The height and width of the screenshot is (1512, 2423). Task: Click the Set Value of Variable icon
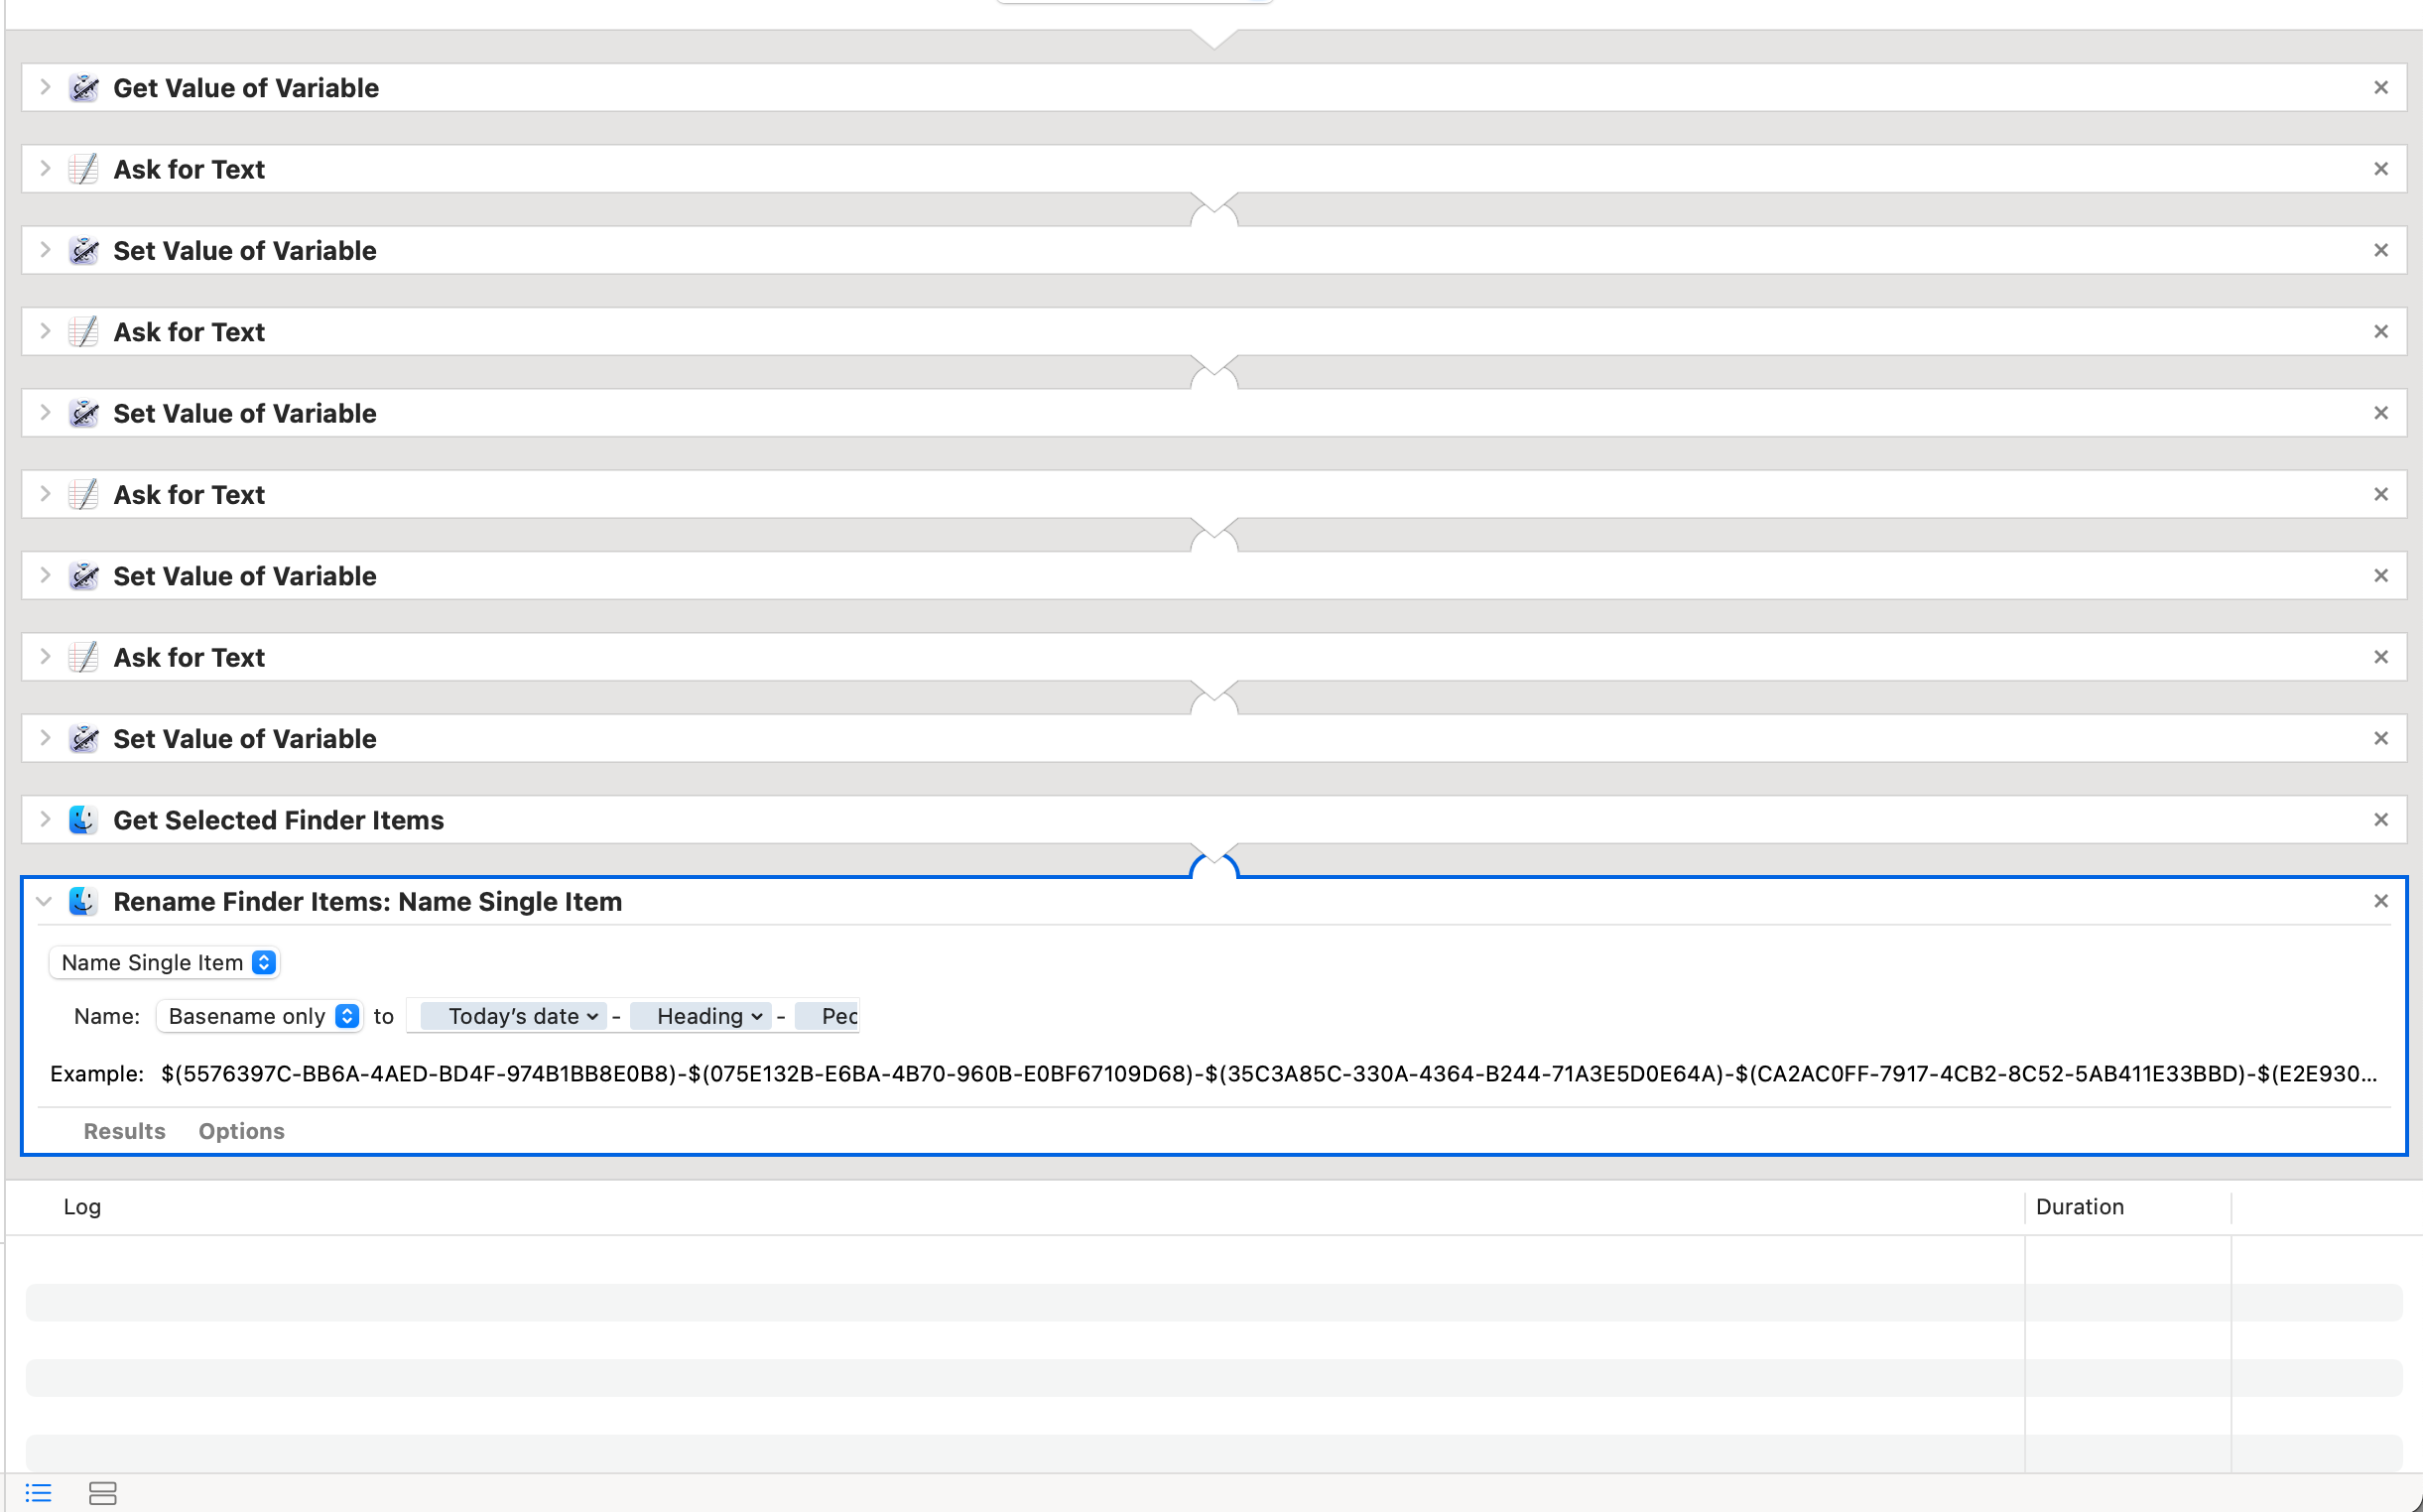tap(83, 251)
